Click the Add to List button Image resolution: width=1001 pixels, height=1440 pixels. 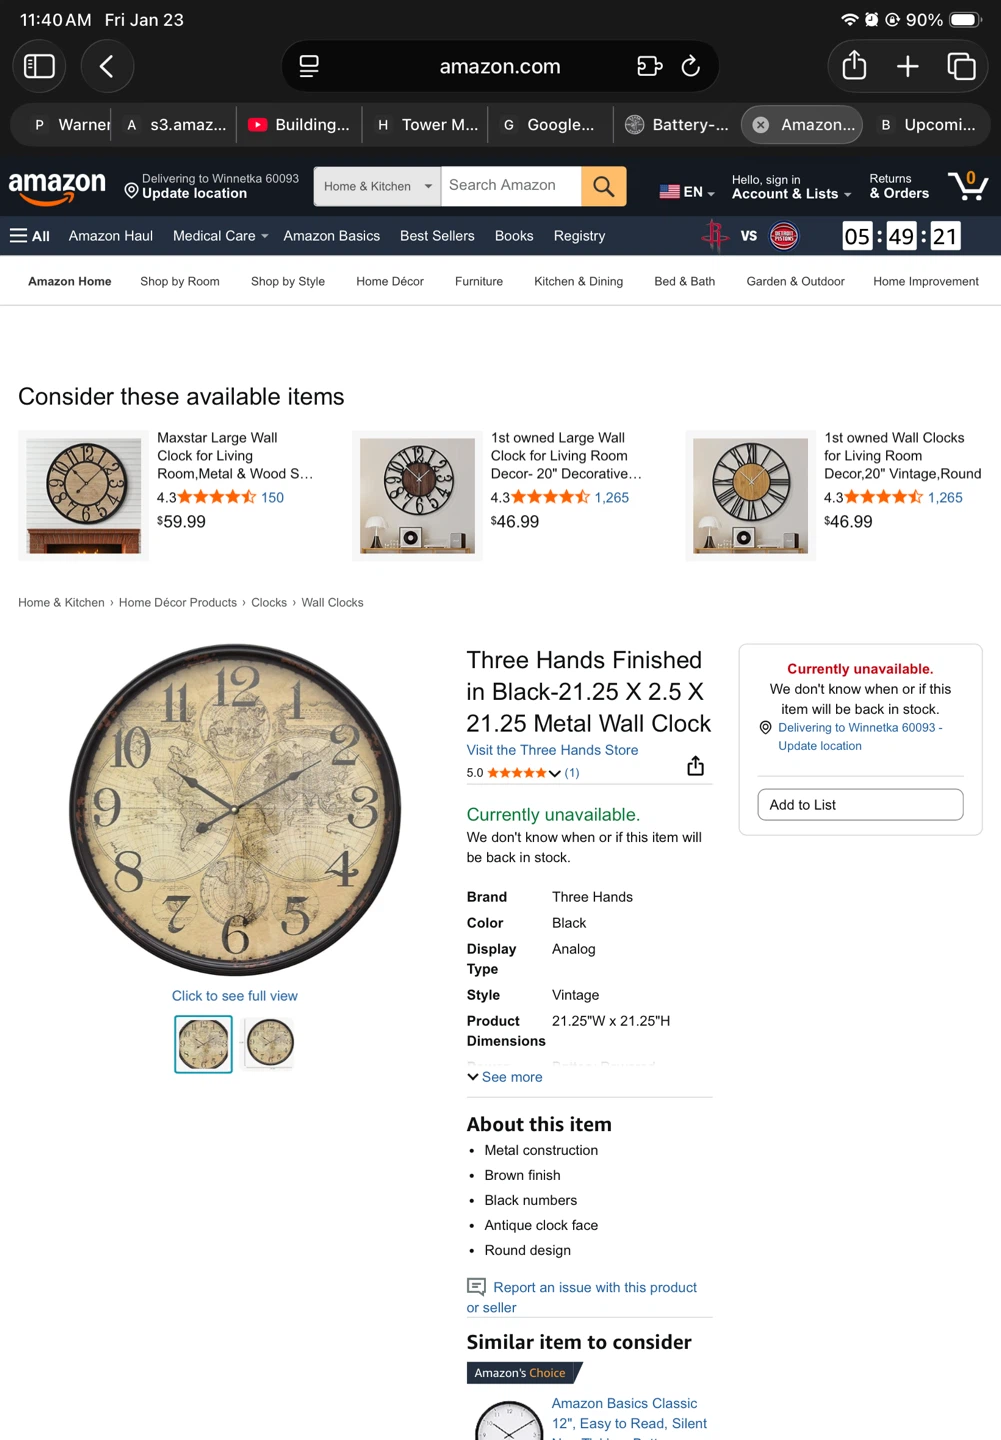[860, 805]
